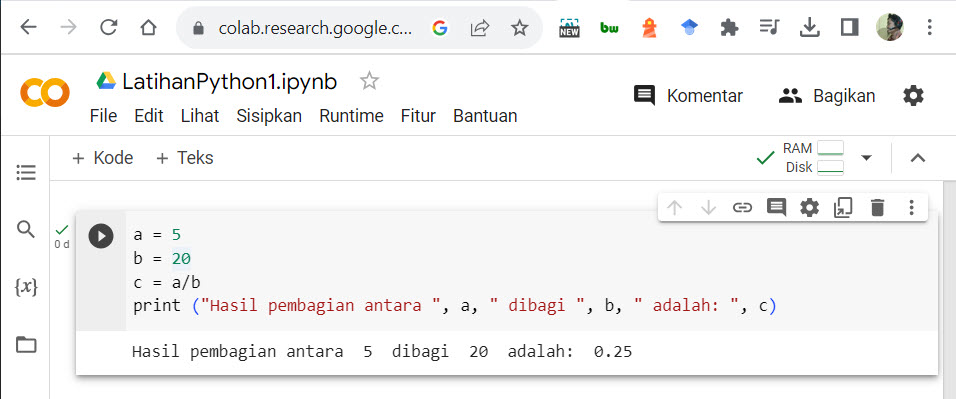
Task: Open the green bw extension
Action: tap(609, 28)
